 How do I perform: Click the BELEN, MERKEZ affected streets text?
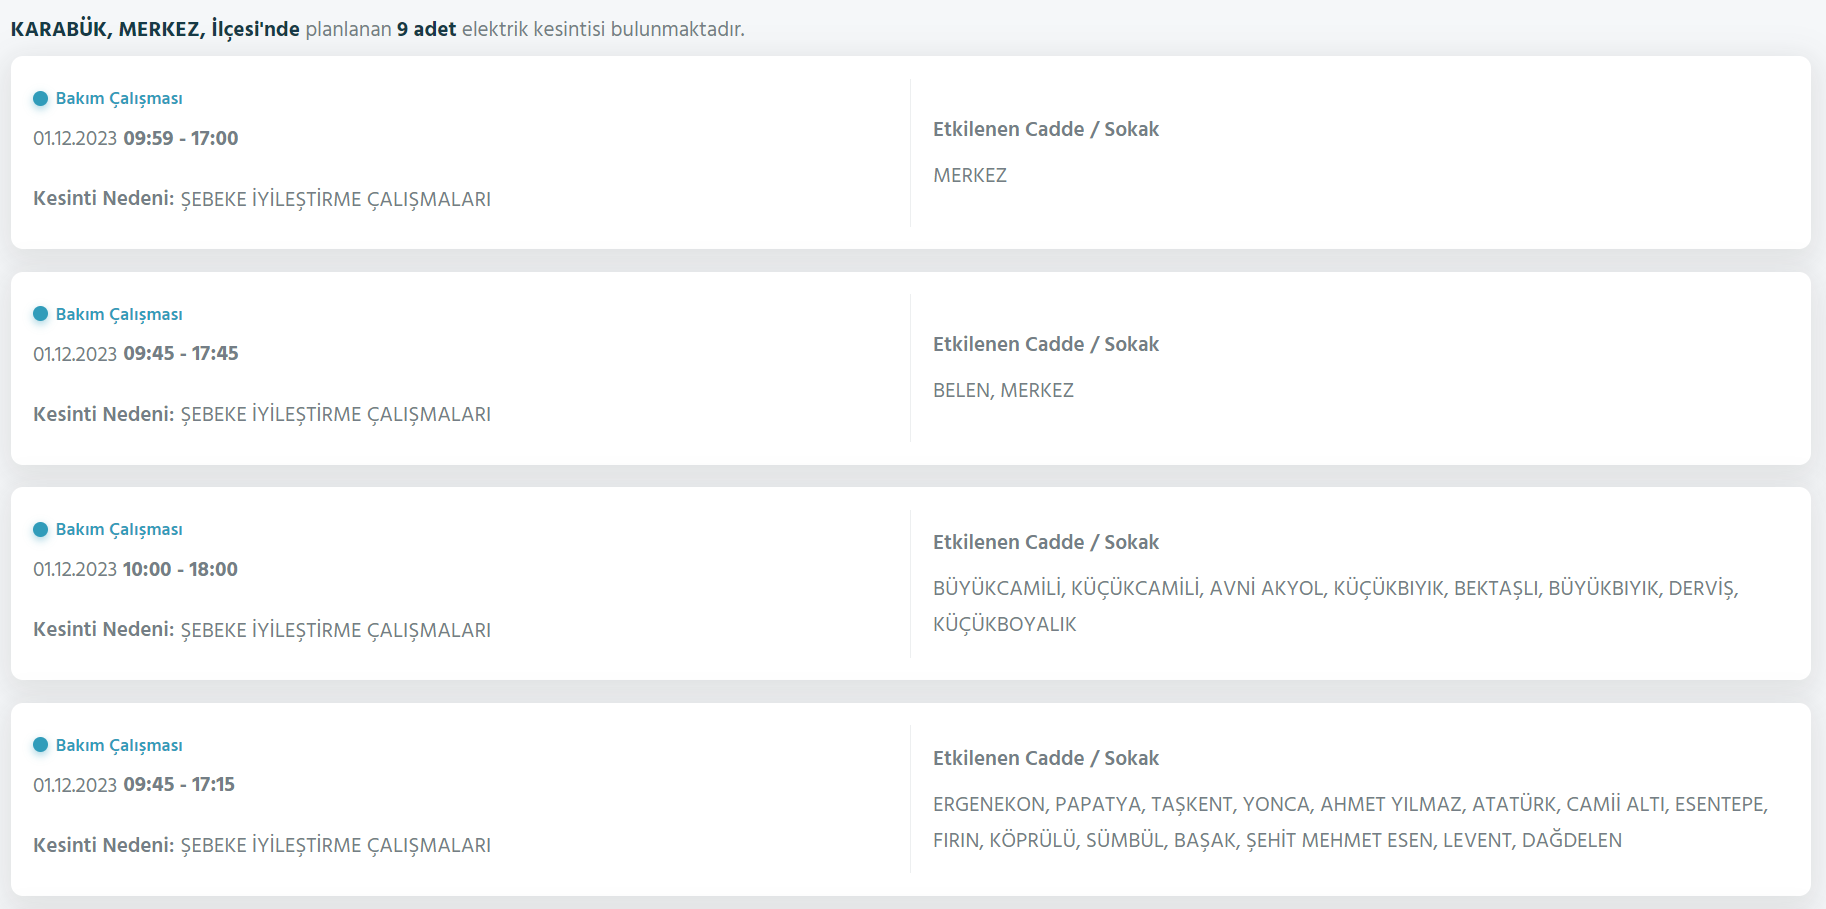[1003, 390]
